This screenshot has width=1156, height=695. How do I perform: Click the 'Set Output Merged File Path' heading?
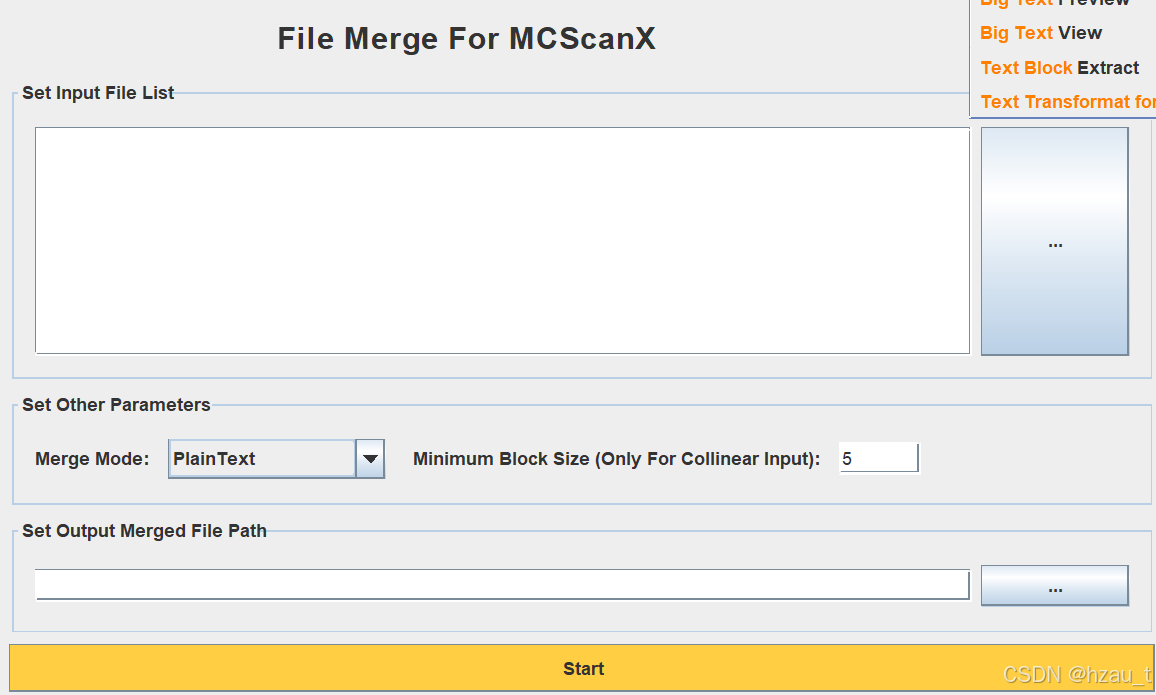[x=144, y=531]
